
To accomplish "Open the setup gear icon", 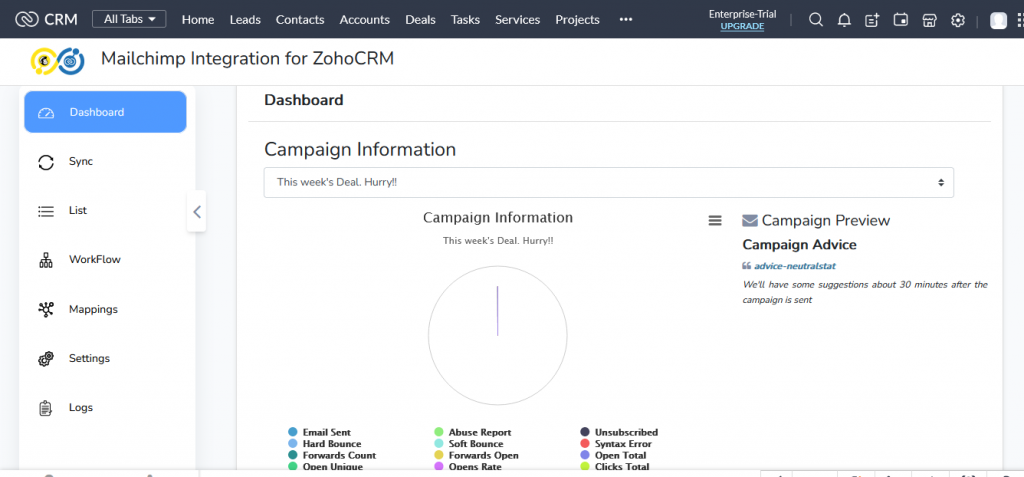I will click(958, 20).
